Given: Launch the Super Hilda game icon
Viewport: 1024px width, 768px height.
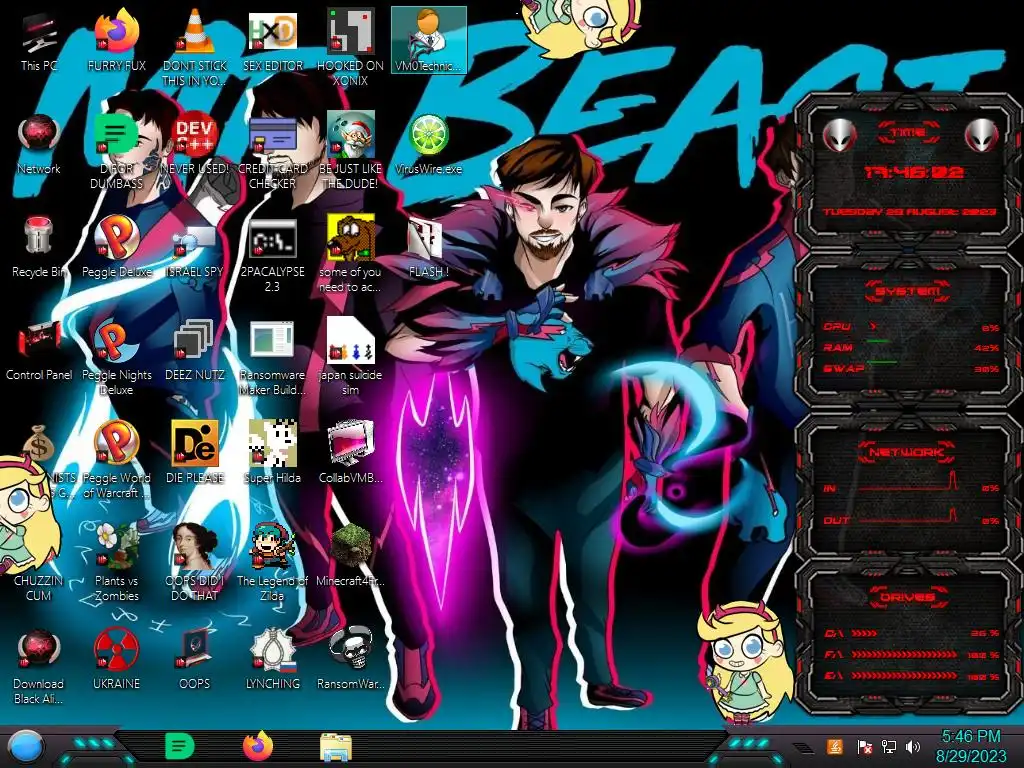Looking at the screenshot, I should tap(272, 443).
